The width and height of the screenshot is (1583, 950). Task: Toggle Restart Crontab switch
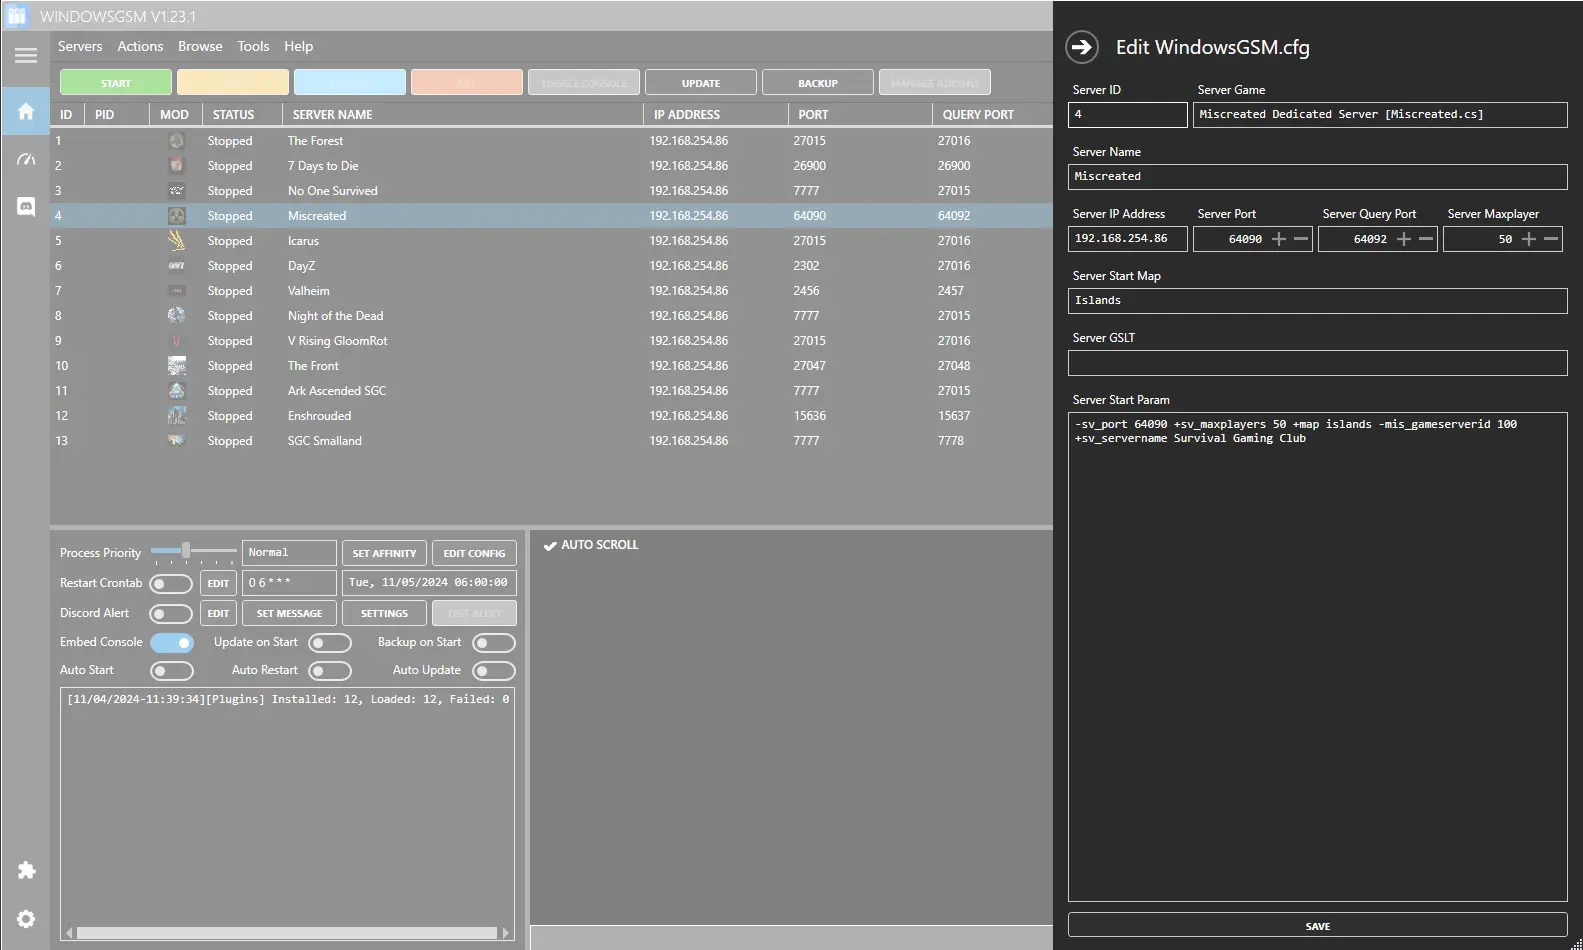click(x=171, y=583)
